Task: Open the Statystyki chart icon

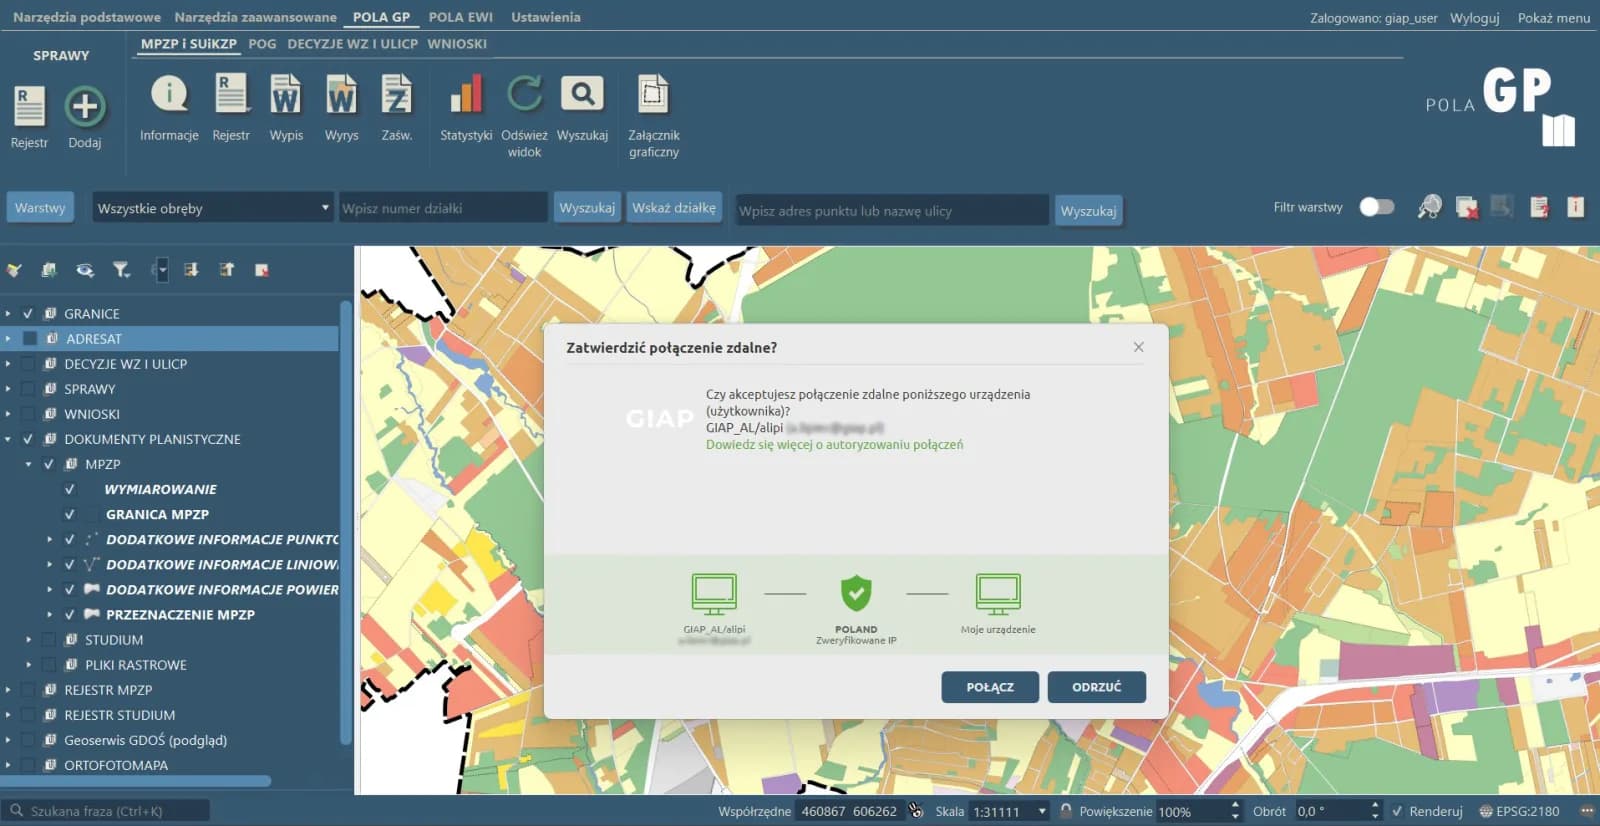Action: click(466, 94)
